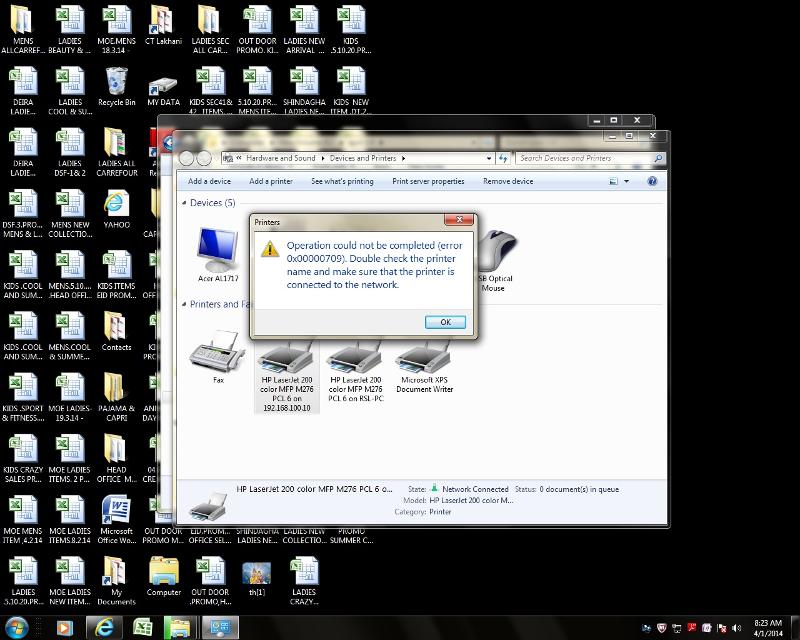Click the view mode icon in toolbar
The height and width of the screenshot is (640, 800).
(x=613, y=181)
